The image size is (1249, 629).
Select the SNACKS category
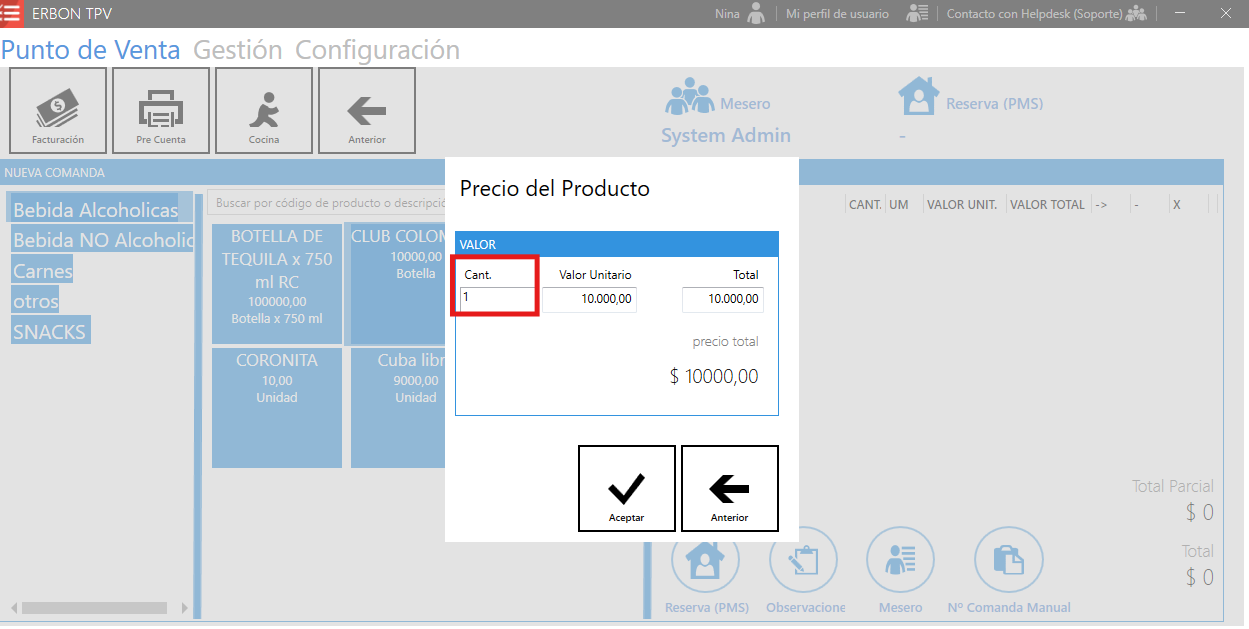(50, 331)
